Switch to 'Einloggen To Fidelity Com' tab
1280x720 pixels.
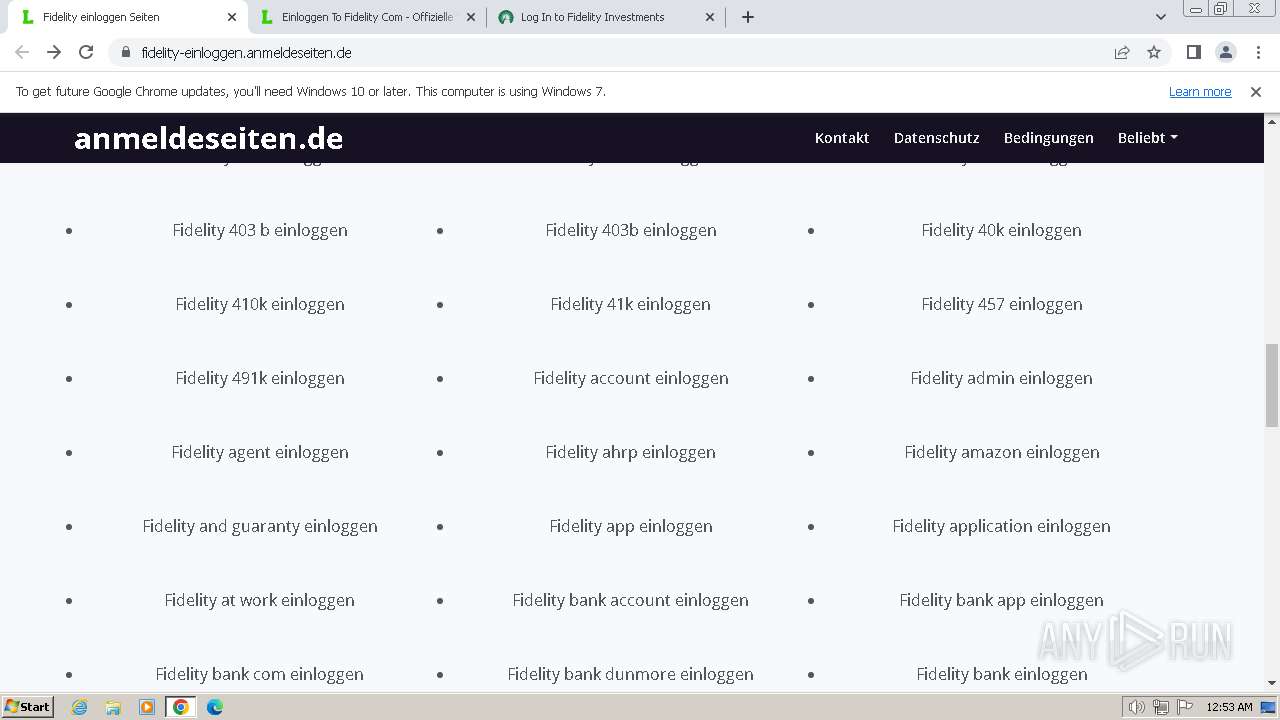(366, 17)
